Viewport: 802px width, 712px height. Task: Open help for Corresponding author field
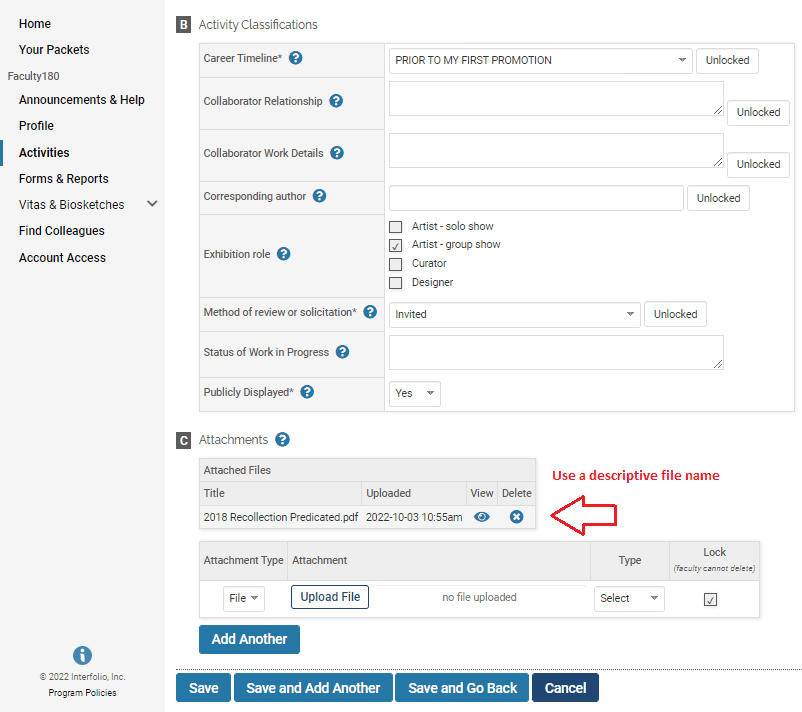pos(319,196)
